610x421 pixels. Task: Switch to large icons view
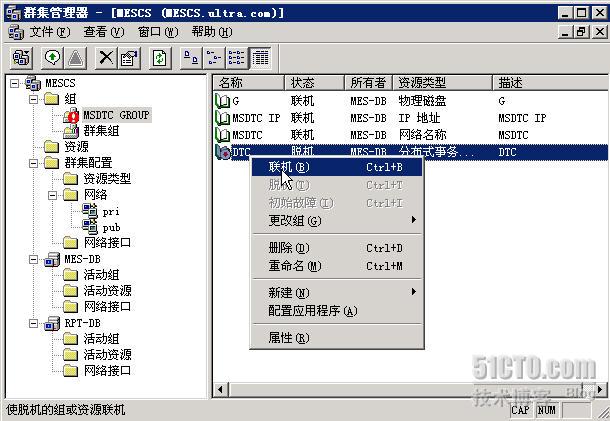[191, 58]
